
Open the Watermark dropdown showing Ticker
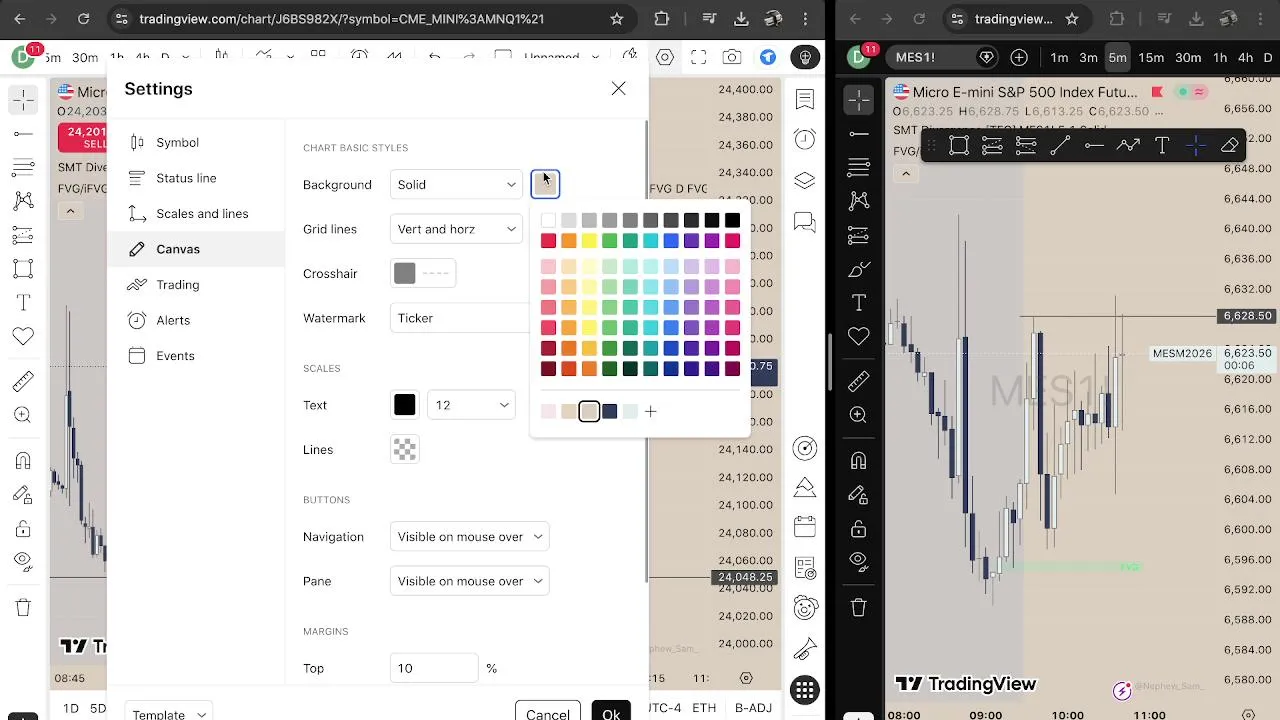460,318
